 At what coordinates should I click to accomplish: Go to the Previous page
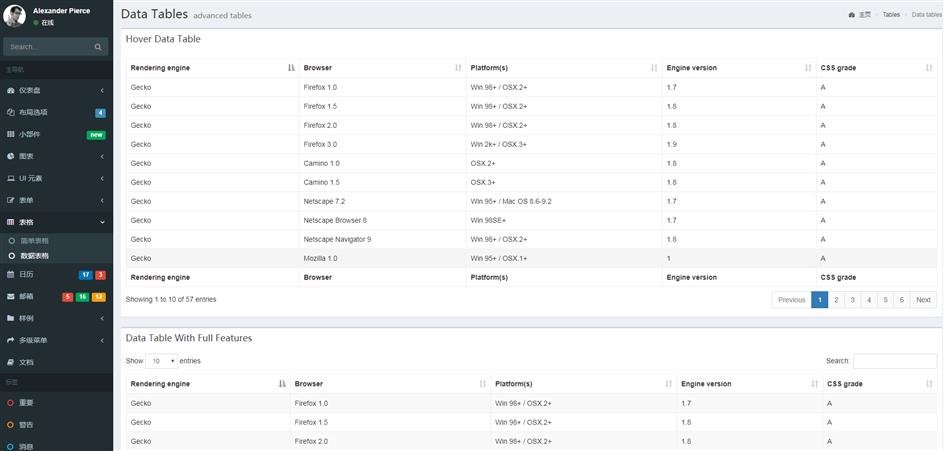point(792,300)
